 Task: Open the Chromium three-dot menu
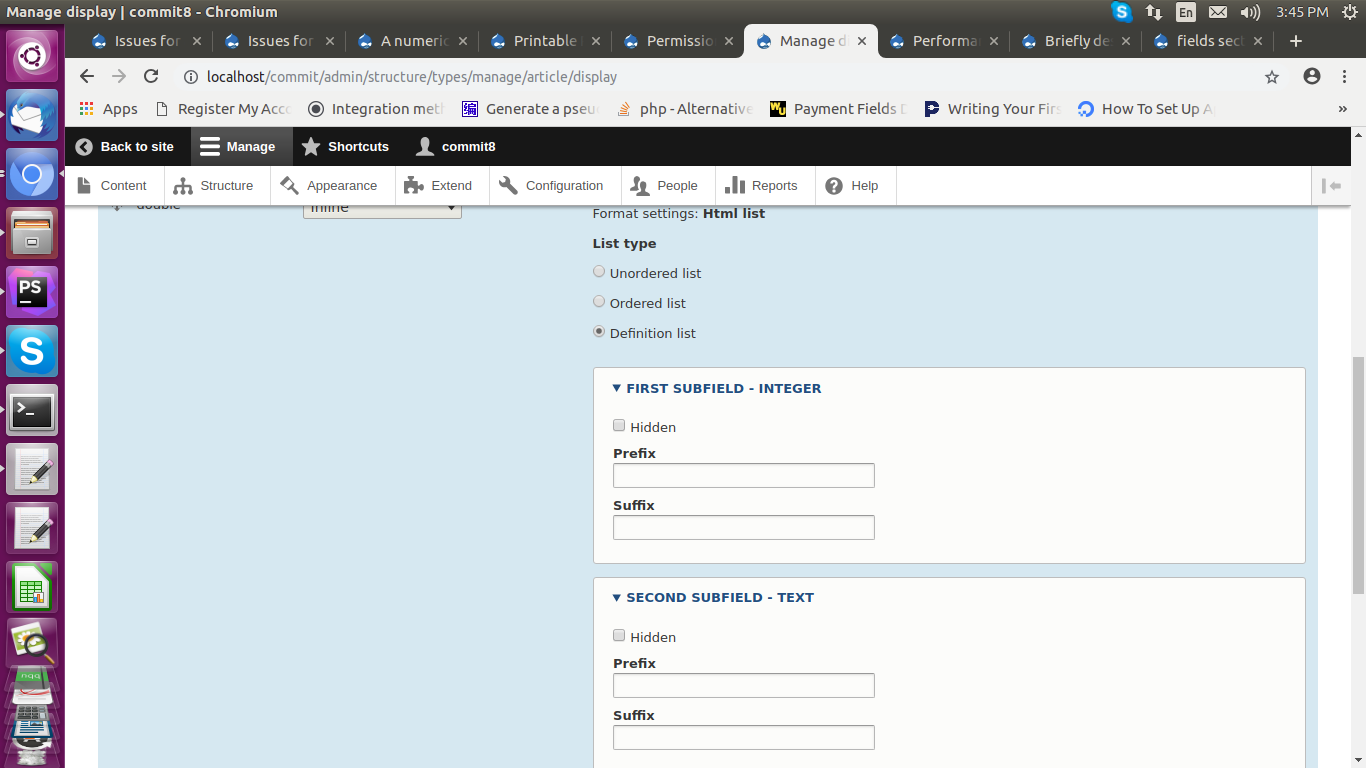[x=1347, y=76]
